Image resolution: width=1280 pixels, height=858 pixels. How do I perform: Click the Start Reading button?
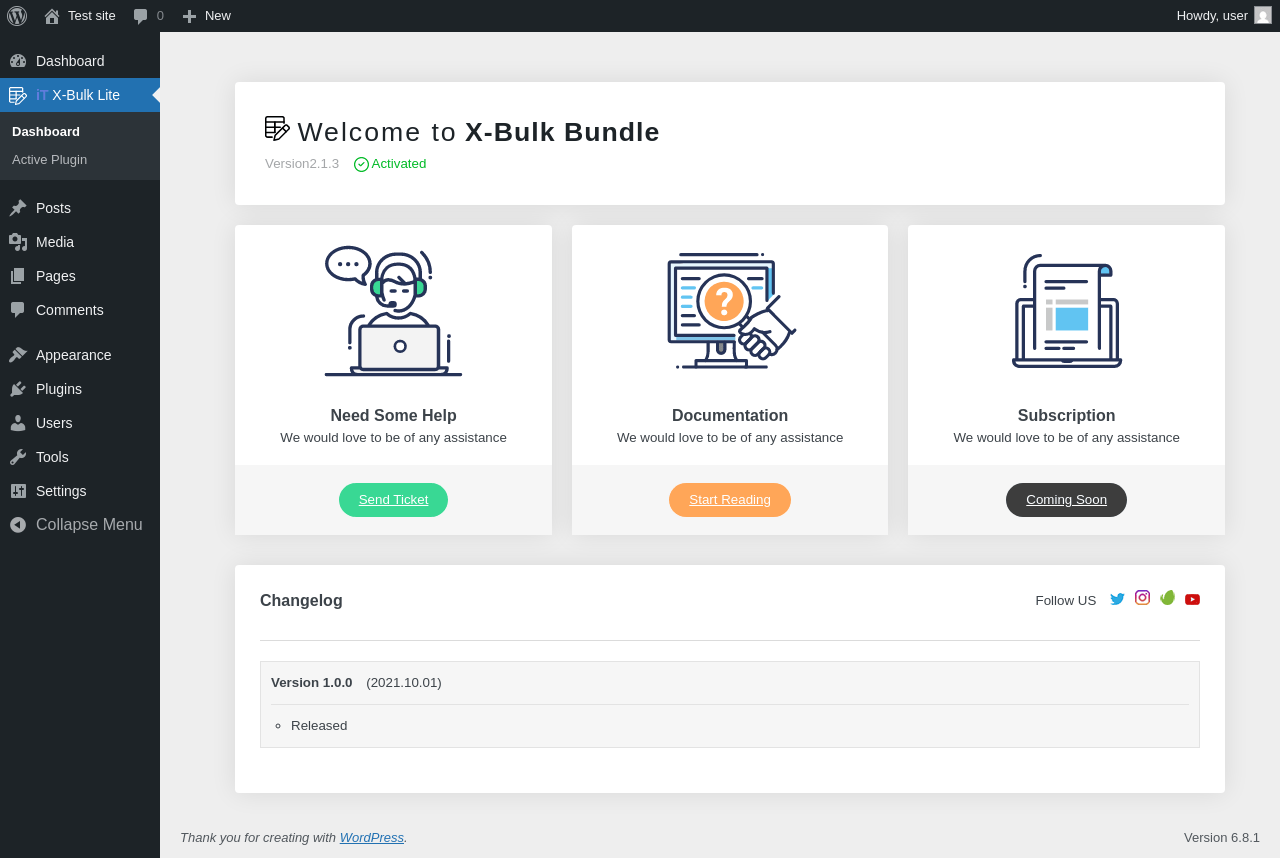[730, 500]
